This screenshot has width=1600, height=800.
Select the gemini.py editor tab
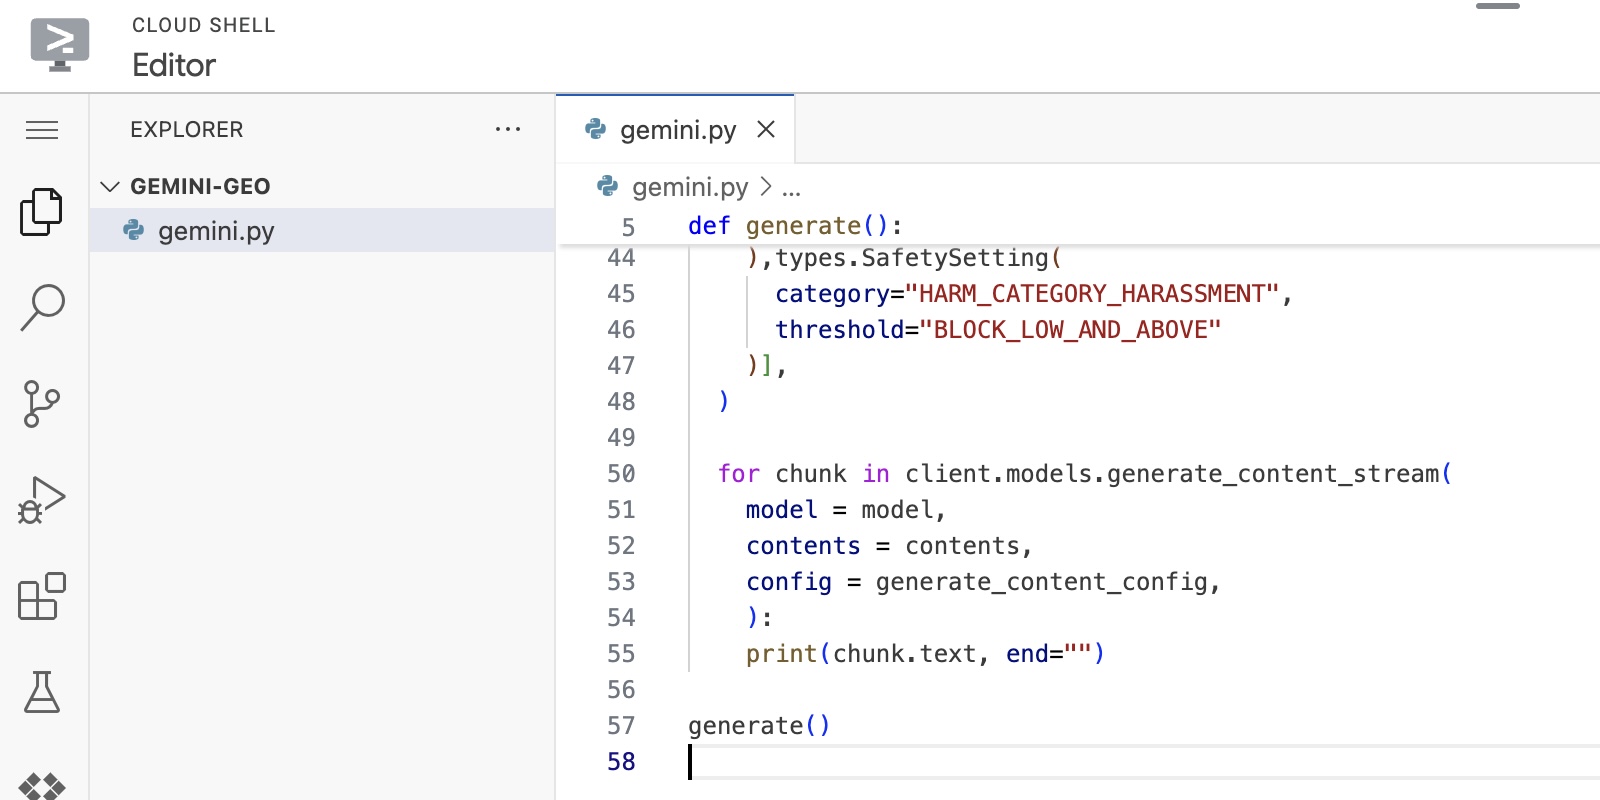click(x=676, y=129)
